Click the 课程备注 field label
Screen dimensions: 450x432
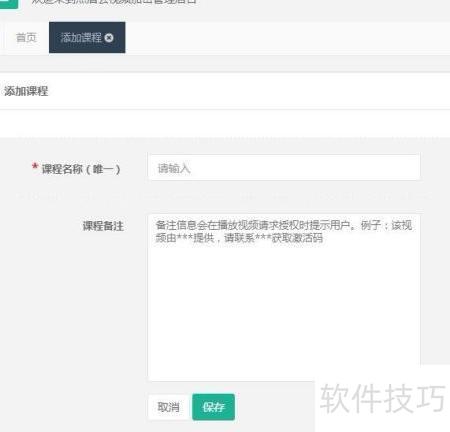[103, 226]
